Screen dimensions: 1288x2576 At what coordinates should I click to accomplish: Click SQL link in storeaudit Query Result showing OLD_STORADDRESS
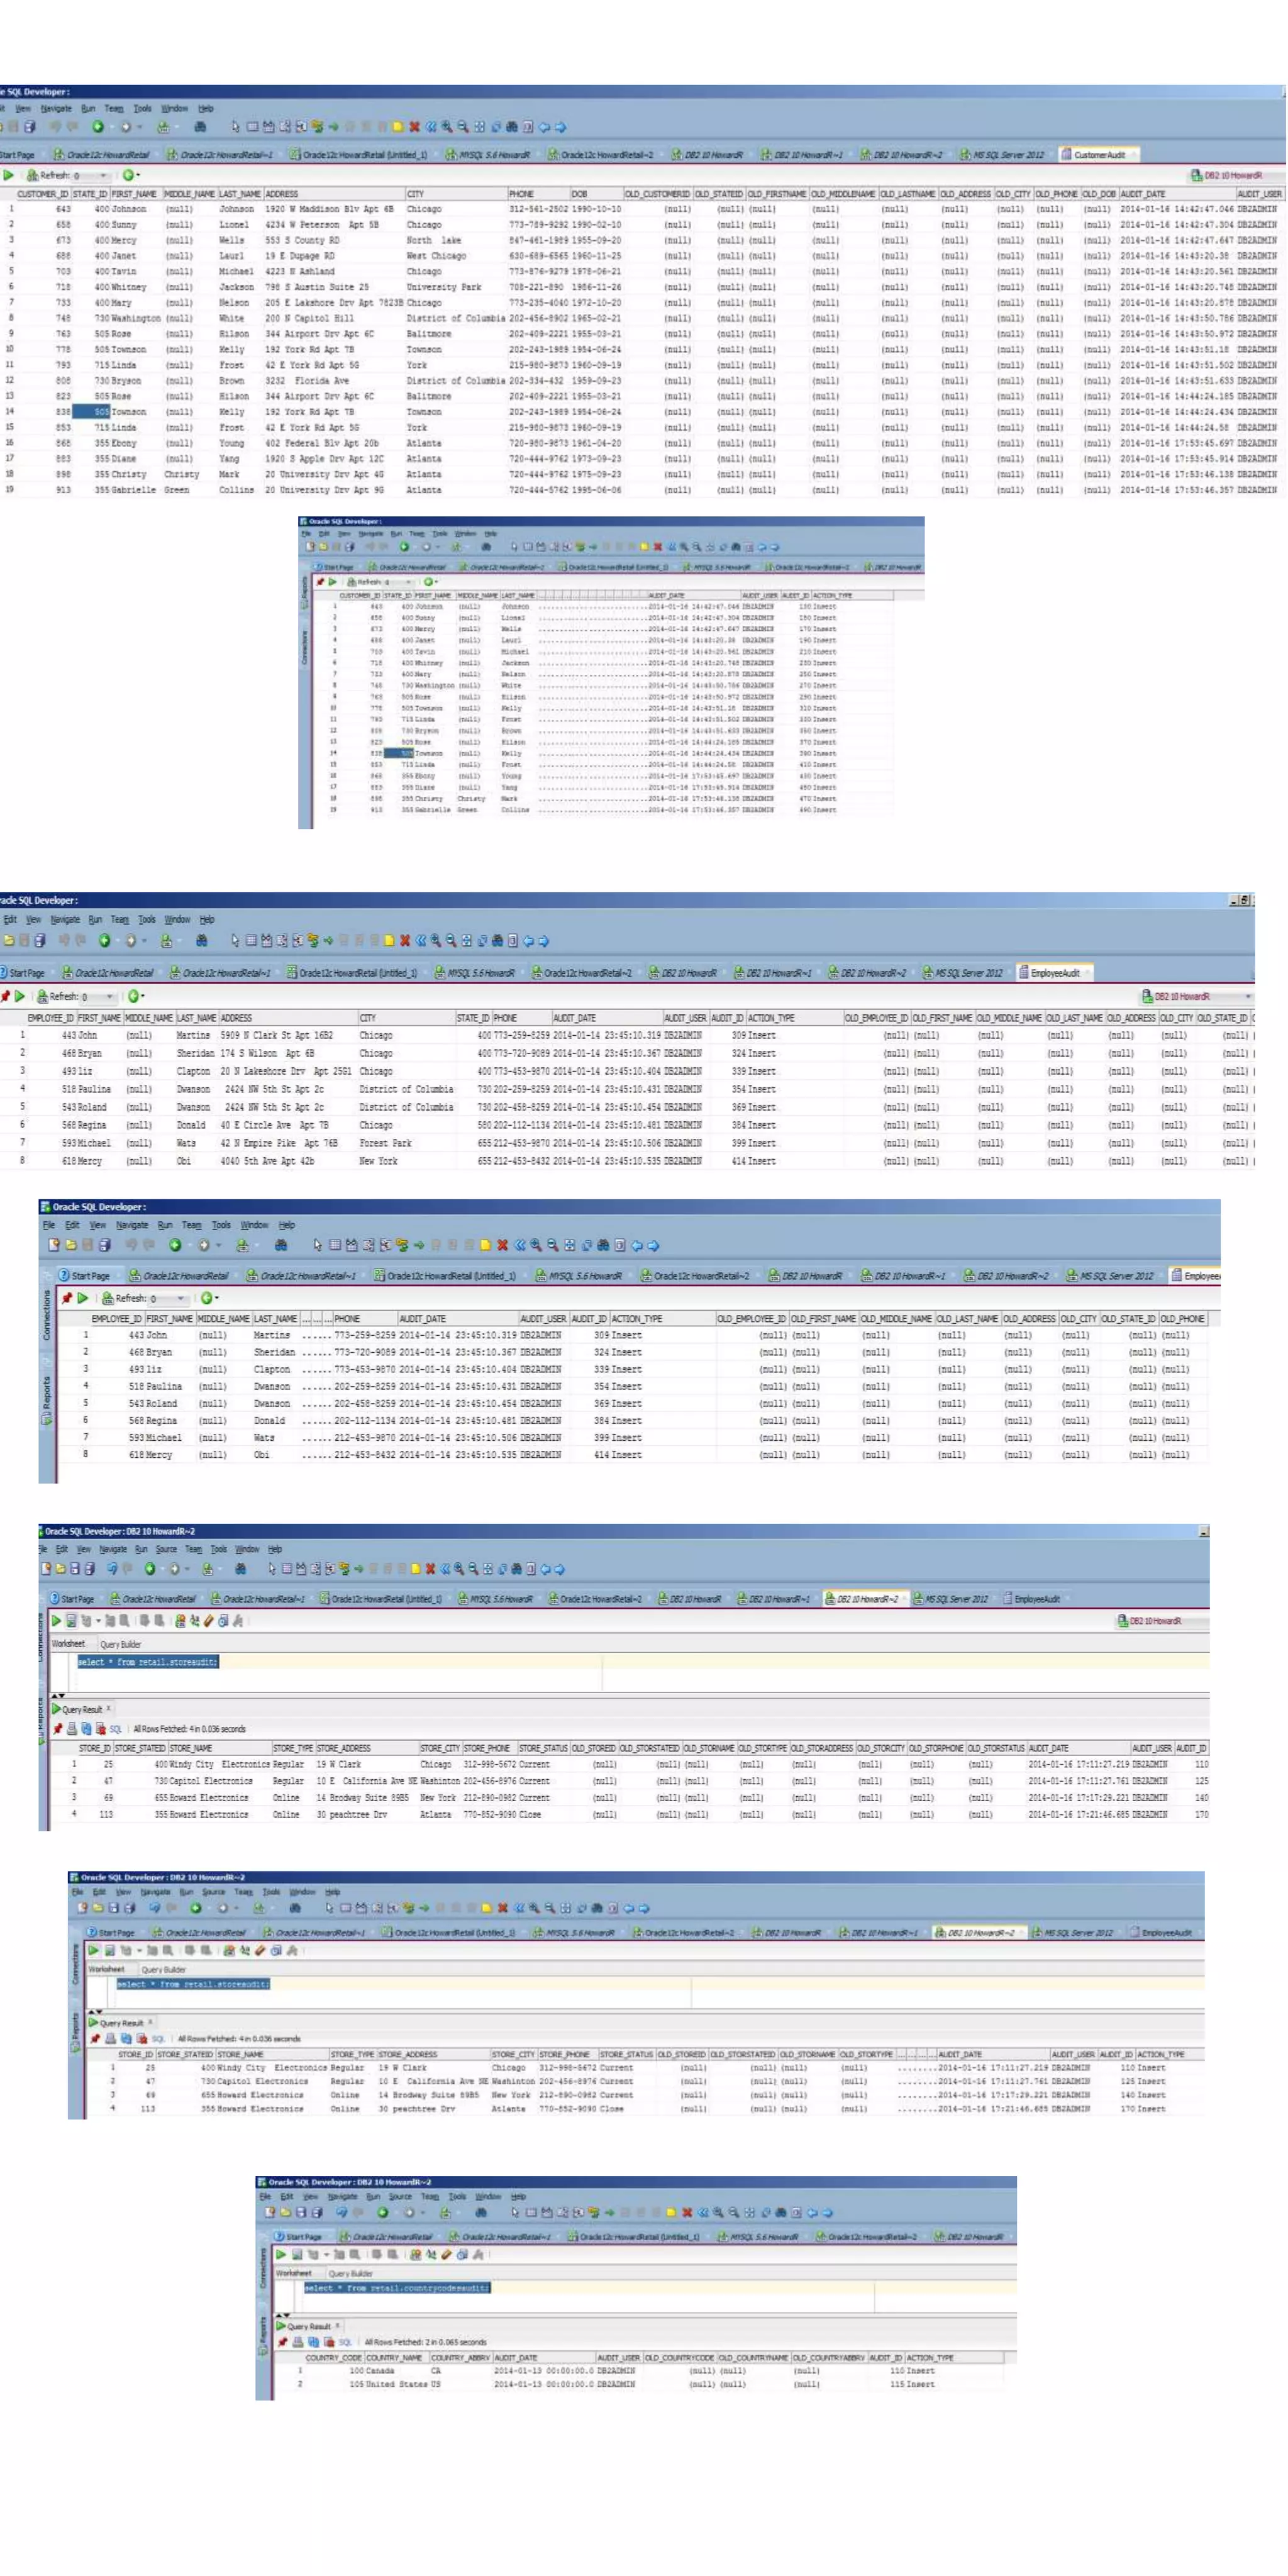(116, 1729)
